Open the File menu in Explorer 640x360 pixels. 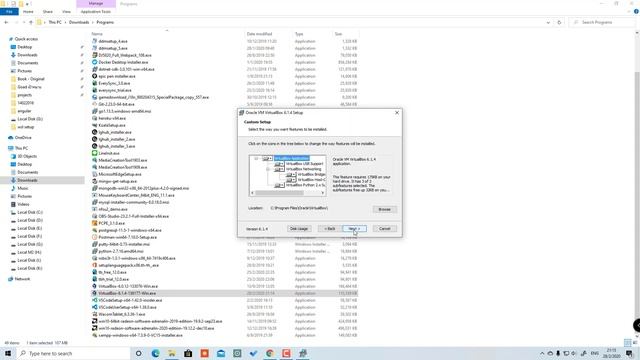(x=9, y=12)
